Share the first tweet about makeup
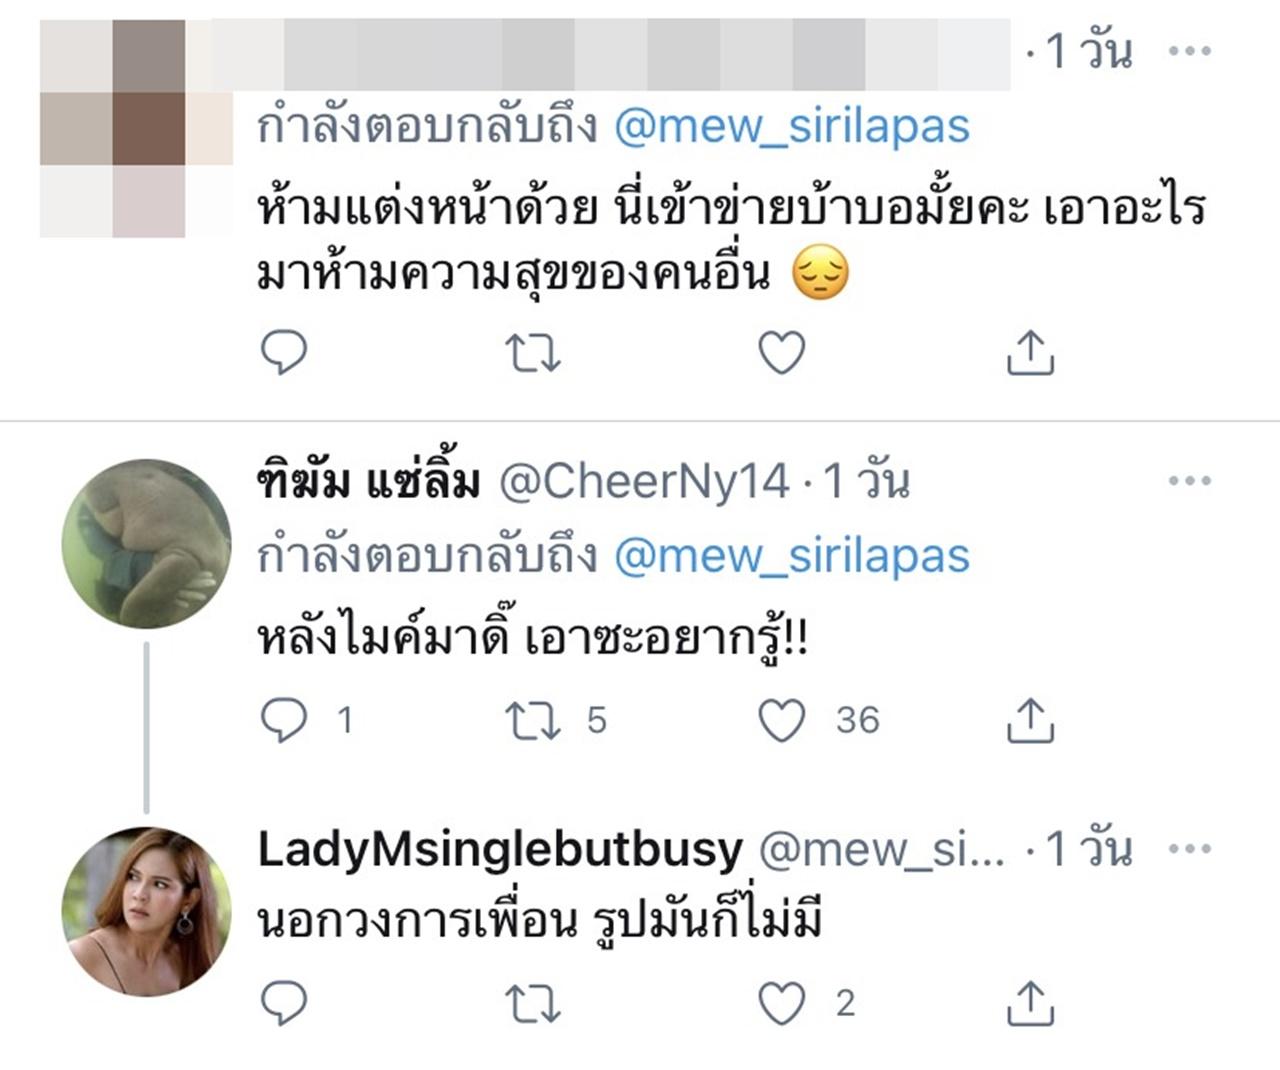Screen dimensions: 1280x1070 [x=1030, y=353]
